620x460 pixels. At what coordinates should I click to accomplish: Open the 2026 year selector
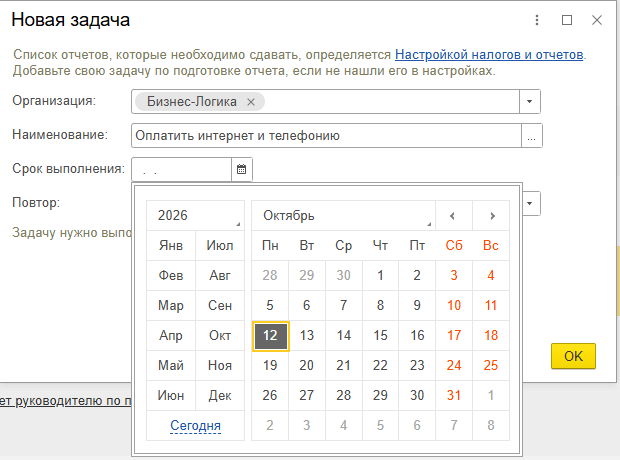pyautogui.click(x=195, y=216)
